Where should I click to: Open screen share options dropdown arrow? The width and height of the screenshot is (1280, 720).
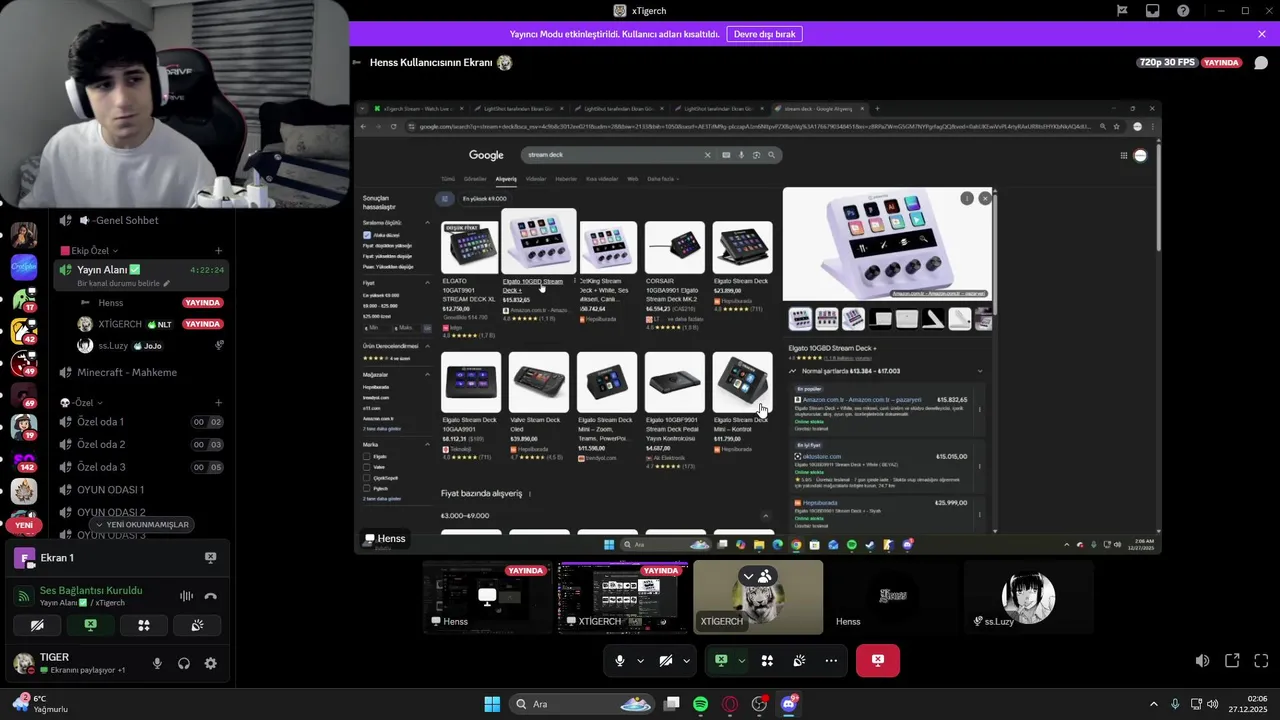[741, 661]
